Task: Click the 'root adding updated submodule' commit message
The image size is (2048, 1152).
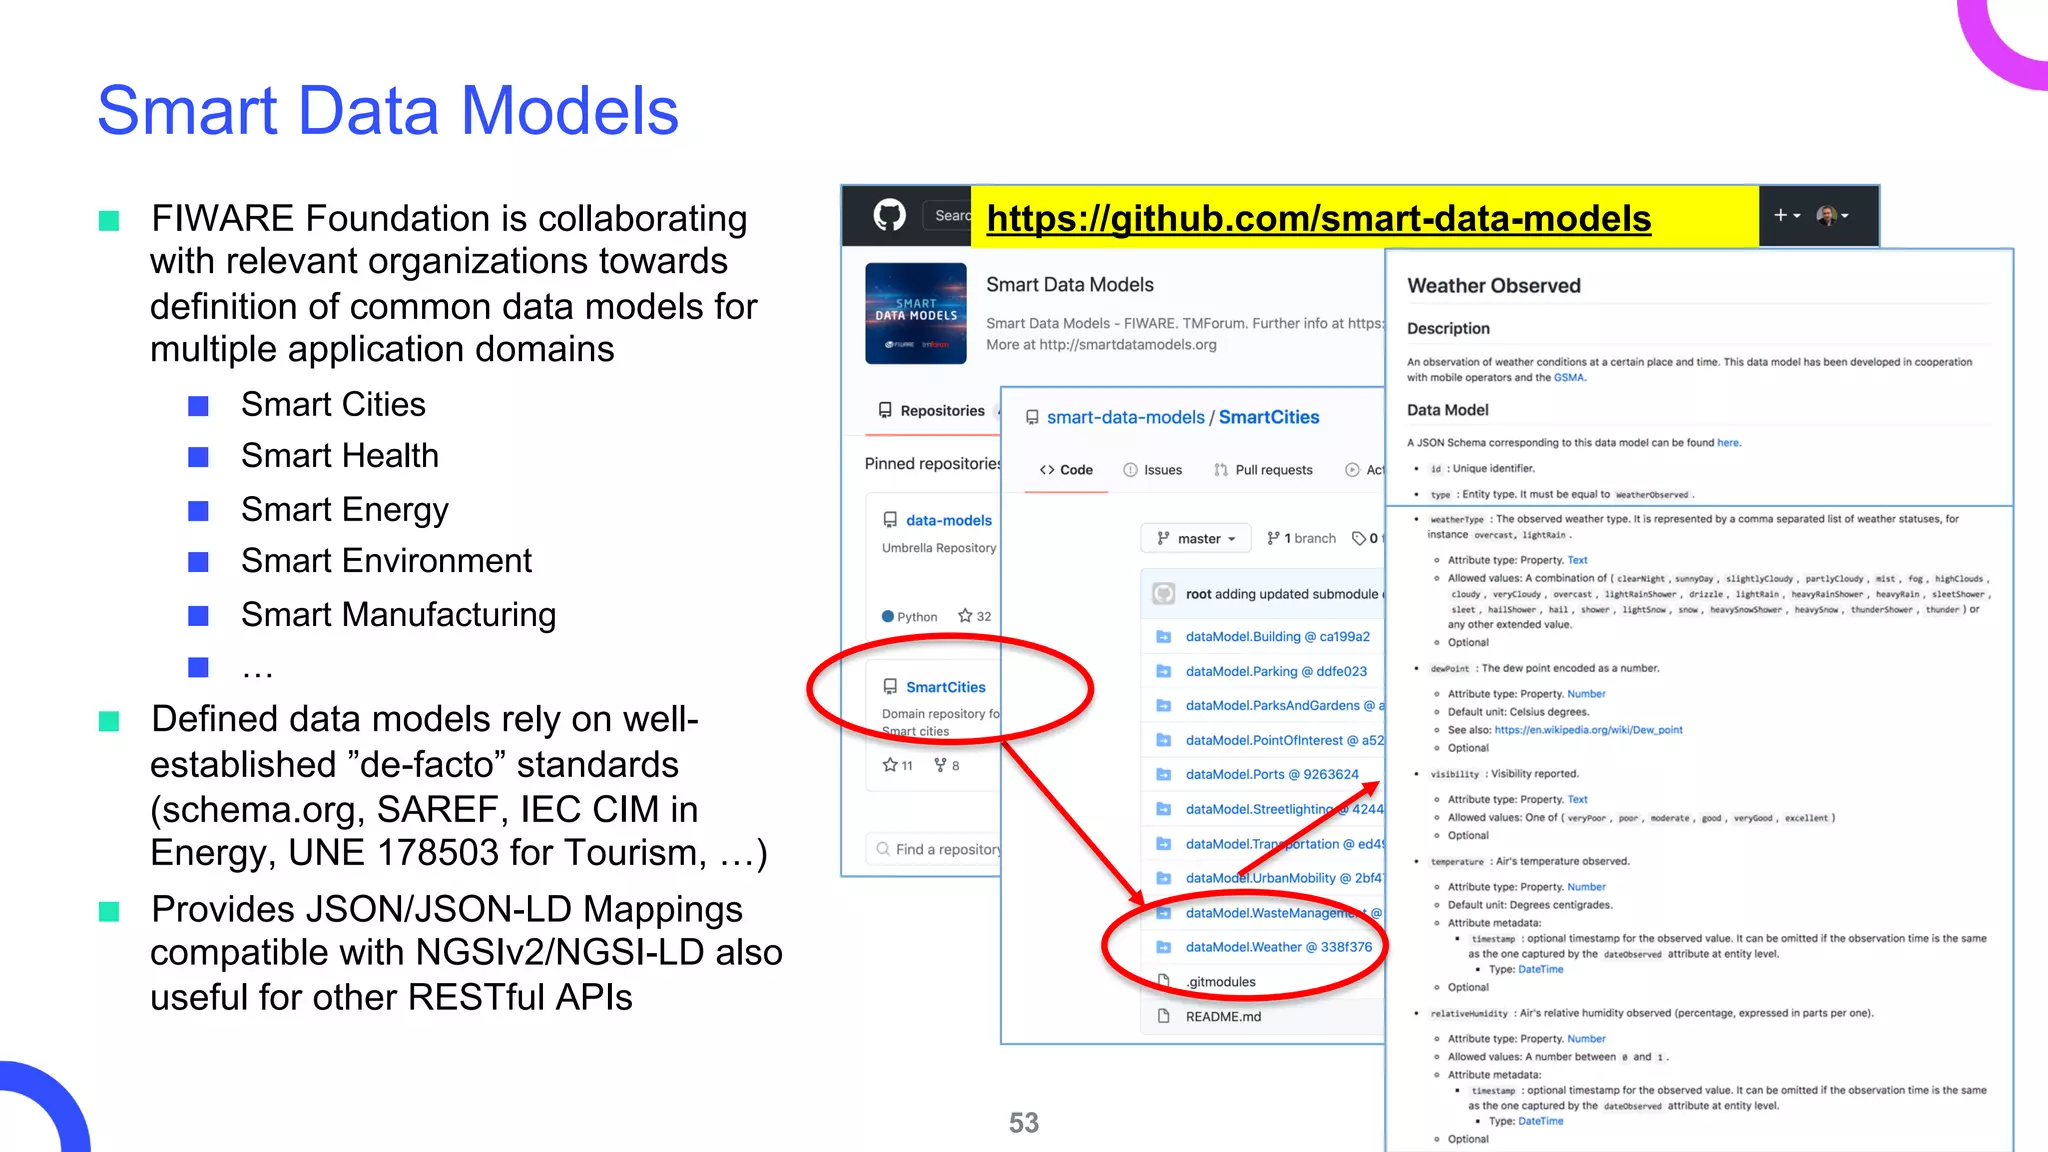Action: tap(1284, 594)
